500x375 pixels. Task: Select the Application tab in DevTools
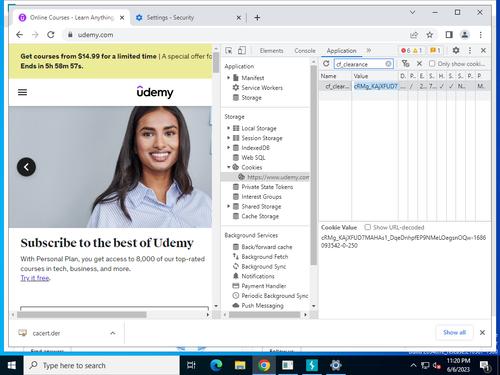(x=341, y=51)
